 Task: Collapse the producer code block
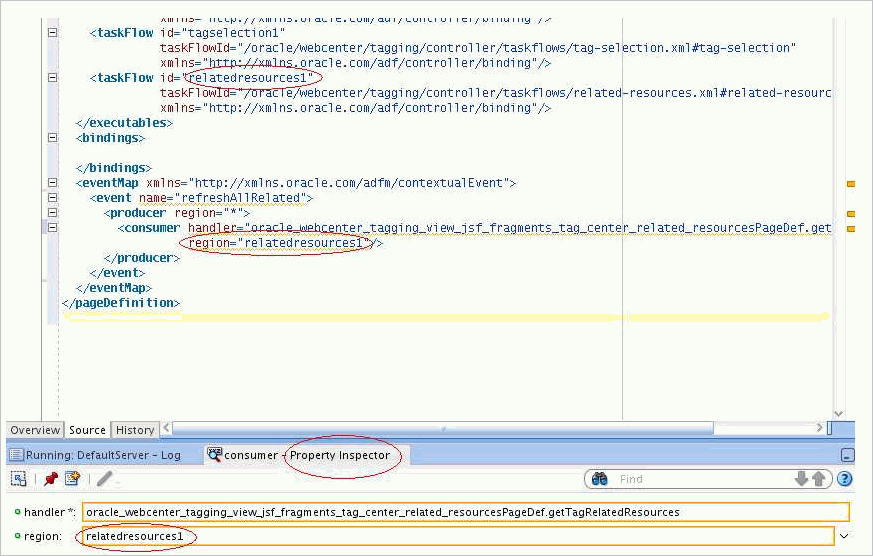tap(52, 213)
